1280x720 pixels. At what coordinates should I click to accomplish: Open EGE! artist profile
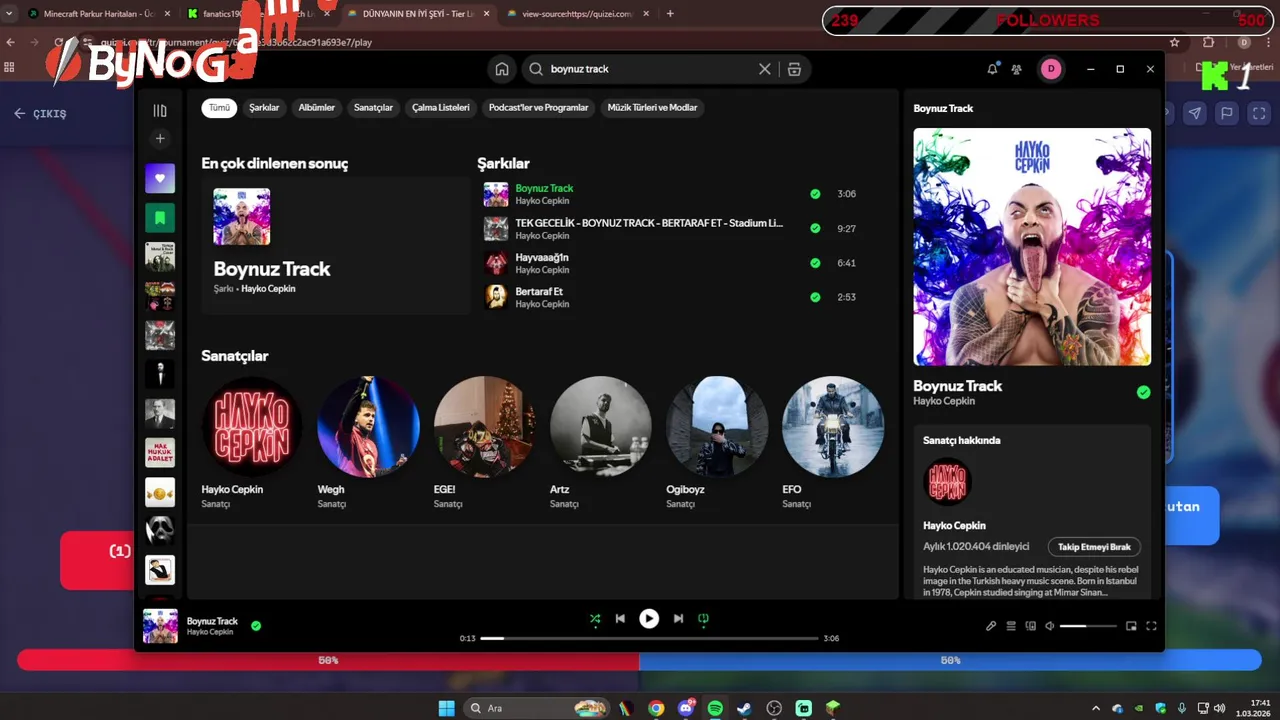point(484,427)
